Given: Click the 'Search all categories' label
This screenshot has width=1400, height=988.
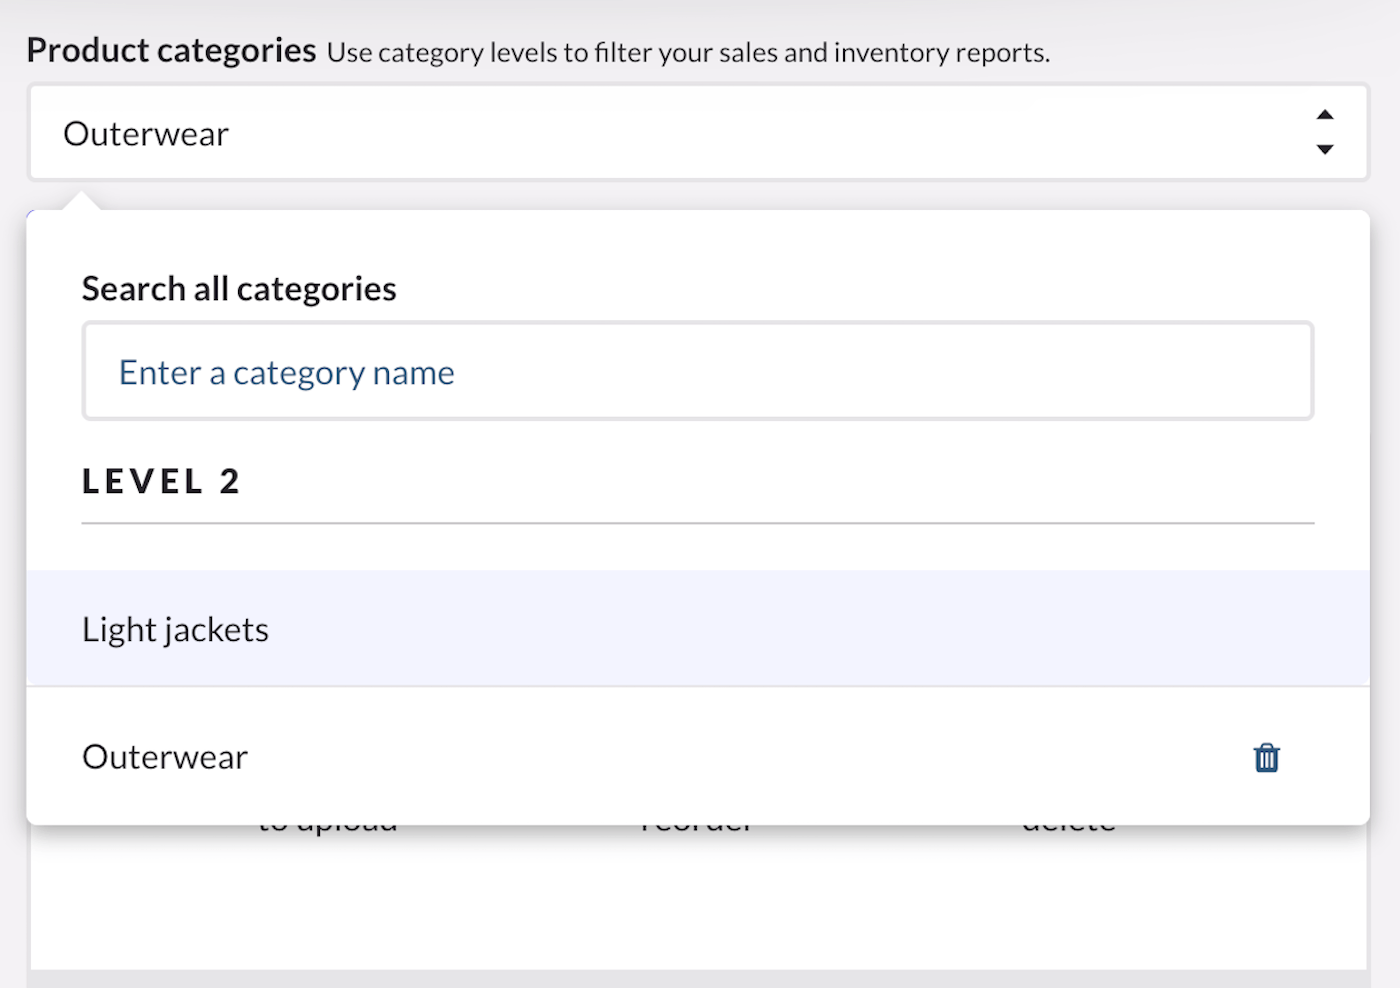Looking at the screenshot, I should (239, 289).
